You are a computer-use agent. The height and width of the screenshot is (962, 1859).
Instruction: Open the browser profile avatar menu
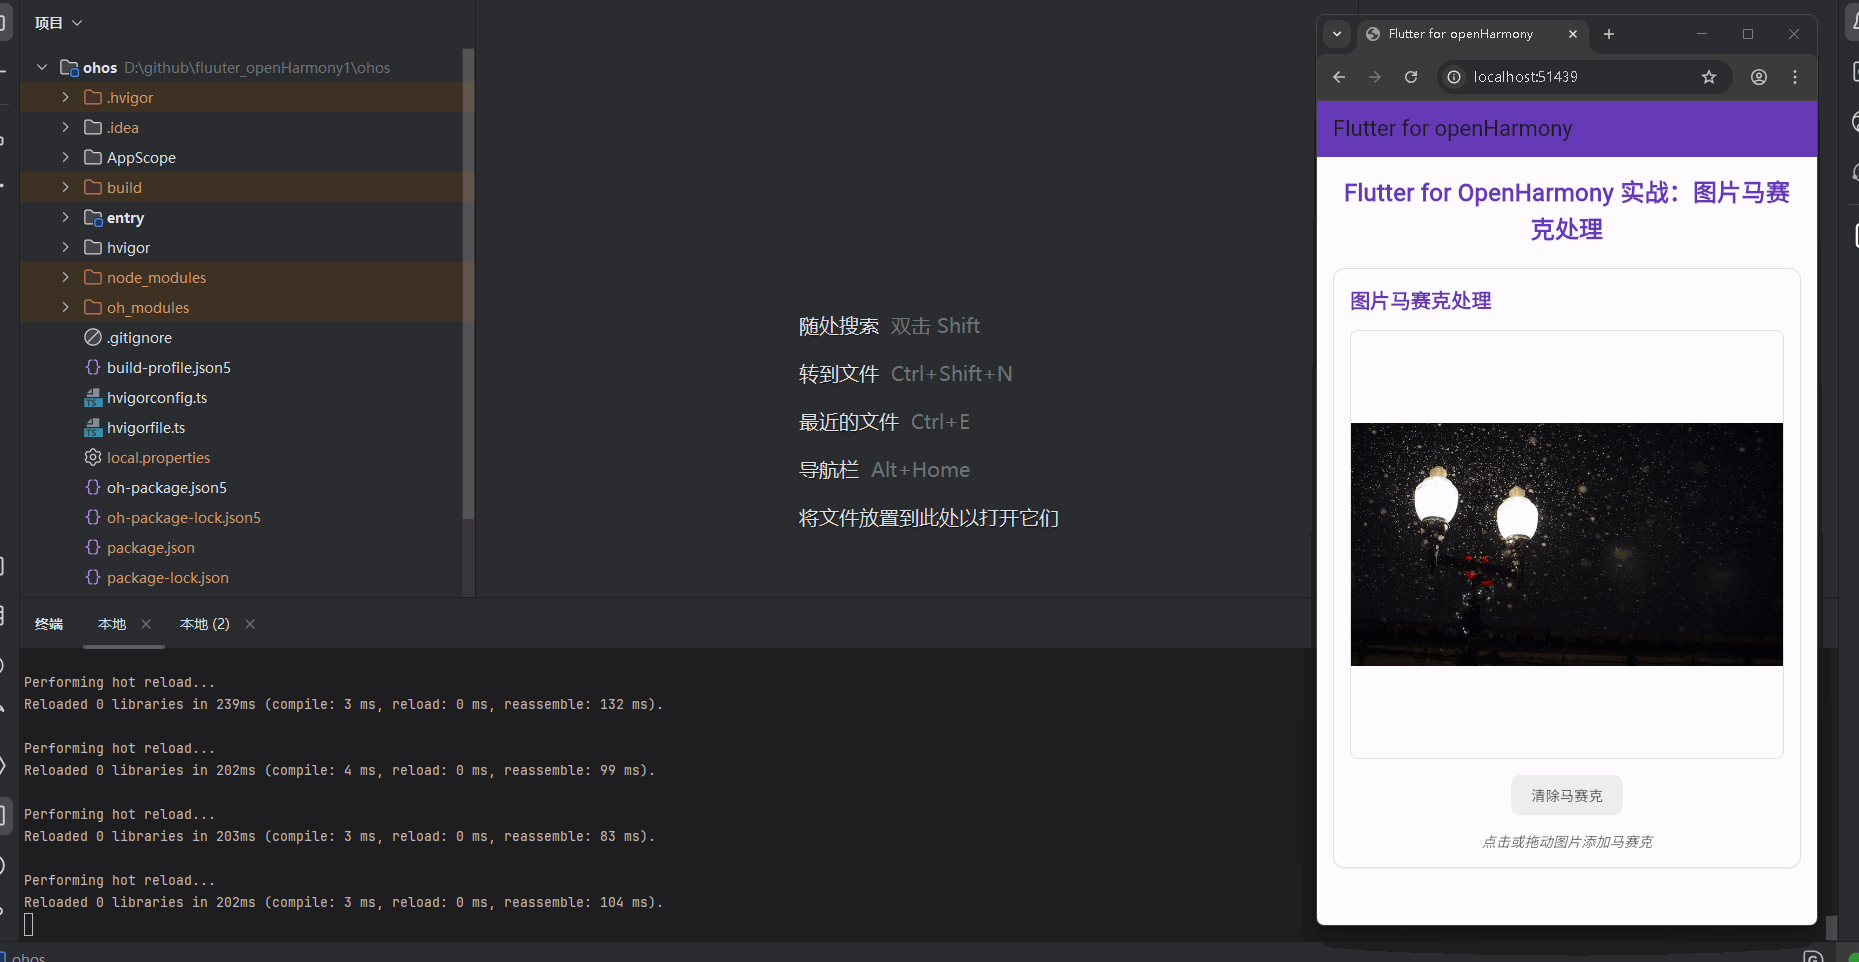pyautogui.click(x=1758, y=77)
